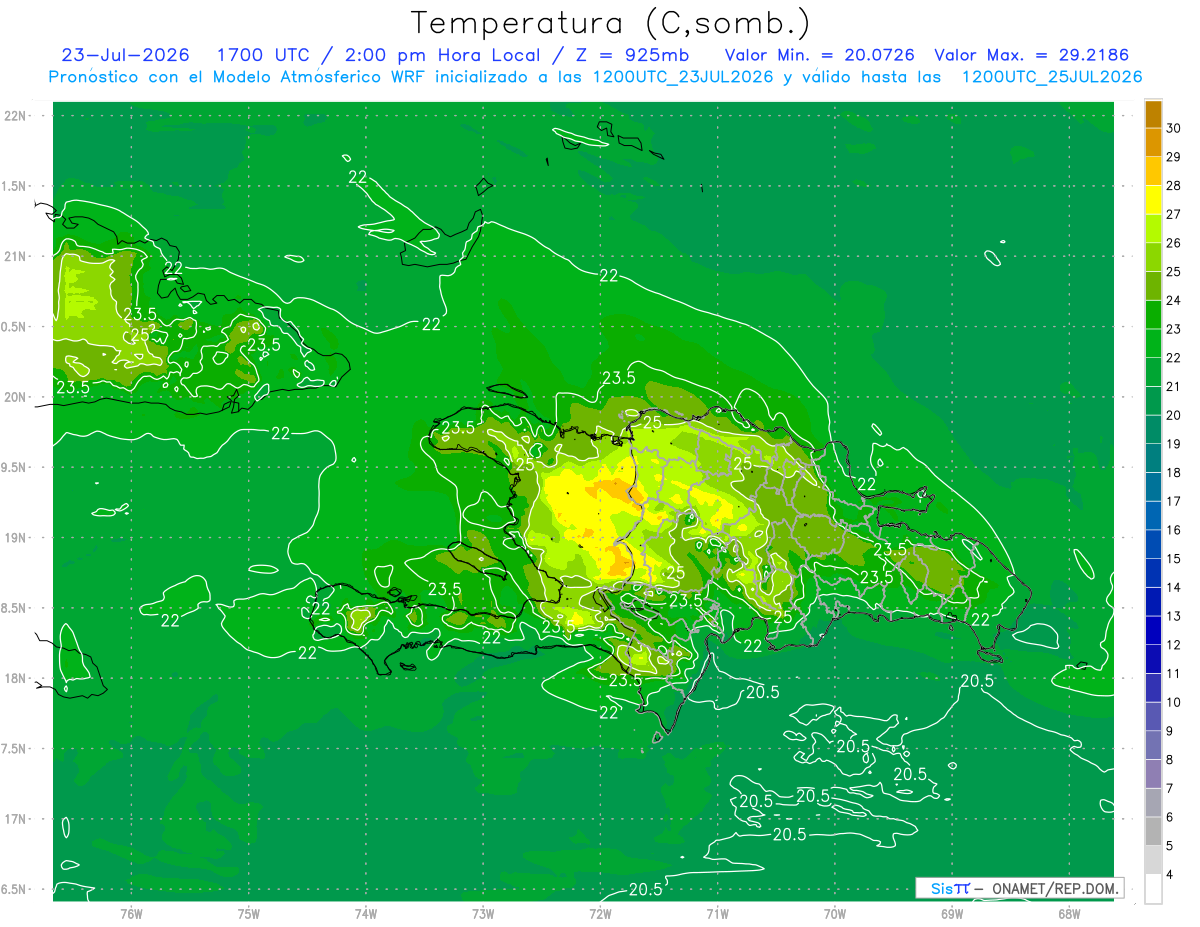This screenshot has height=927, width=1200.
Task: Click the '17N' latitude axis label
Action: pos(16,819)
